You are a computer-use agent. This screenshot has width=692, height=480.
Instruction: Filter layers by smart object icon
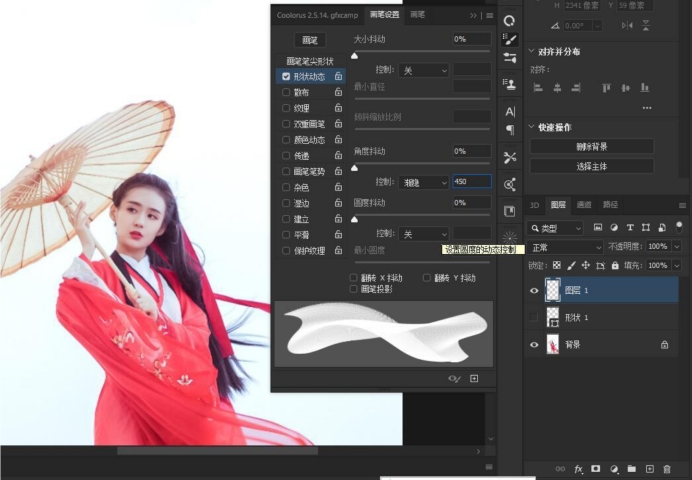pyautogui.click(x=662, y=228)
